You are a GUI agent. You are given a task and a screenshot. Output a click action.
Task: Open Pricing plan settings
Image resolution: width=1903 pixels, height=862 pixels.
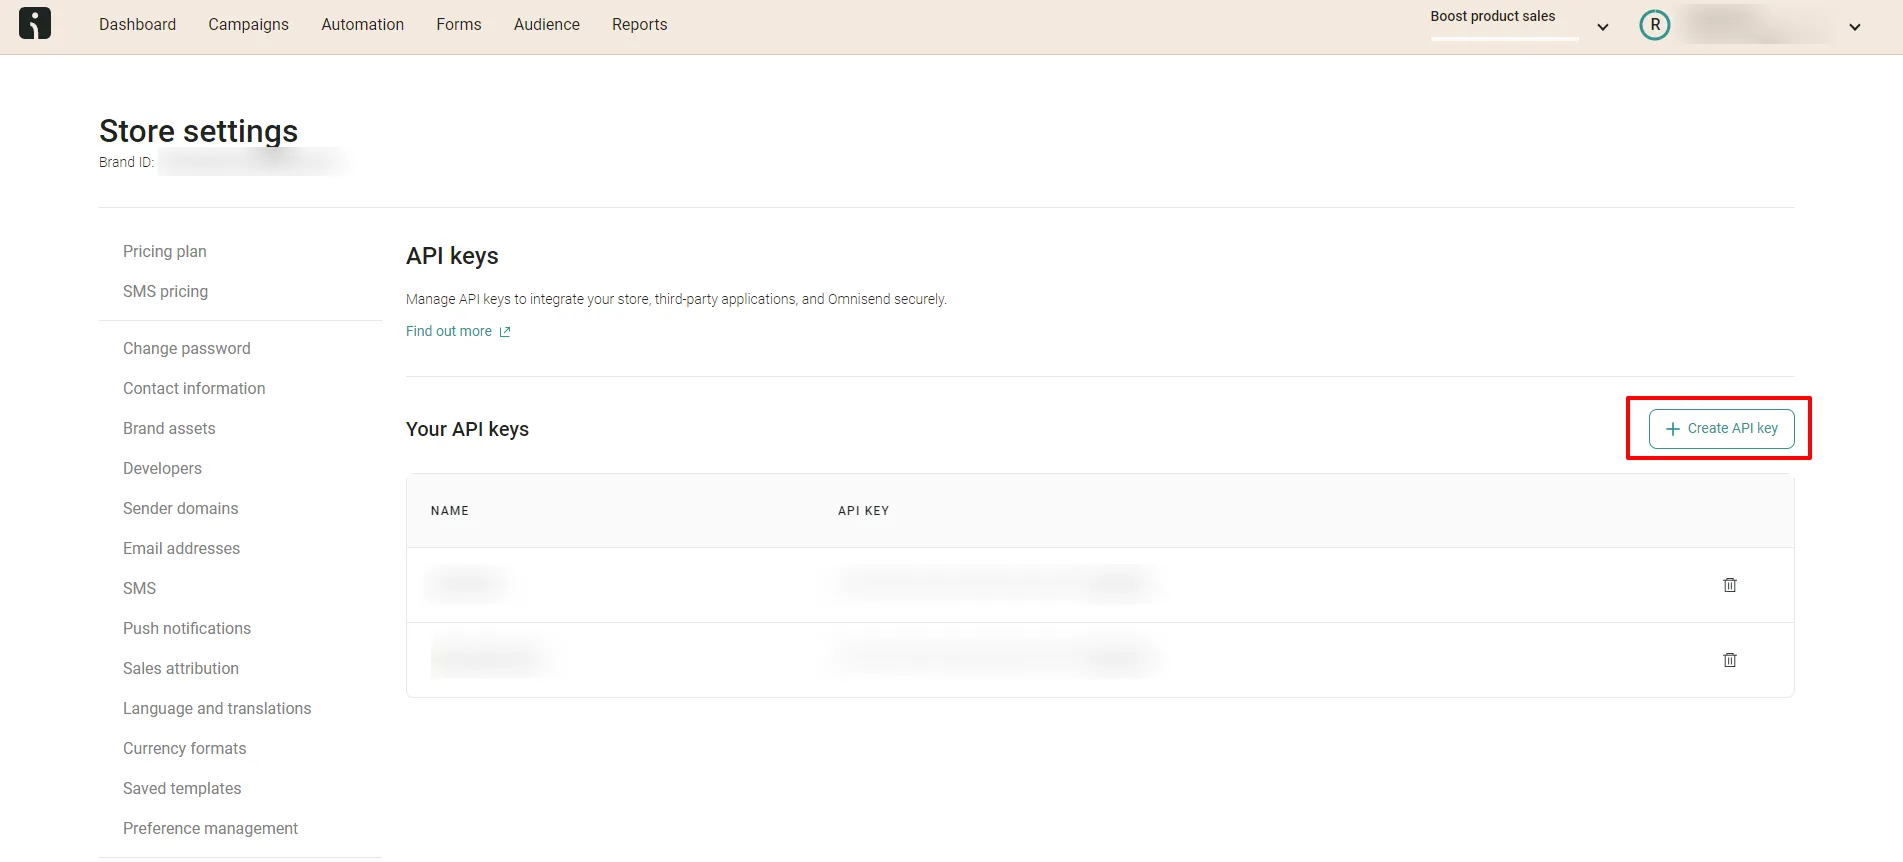165,251
